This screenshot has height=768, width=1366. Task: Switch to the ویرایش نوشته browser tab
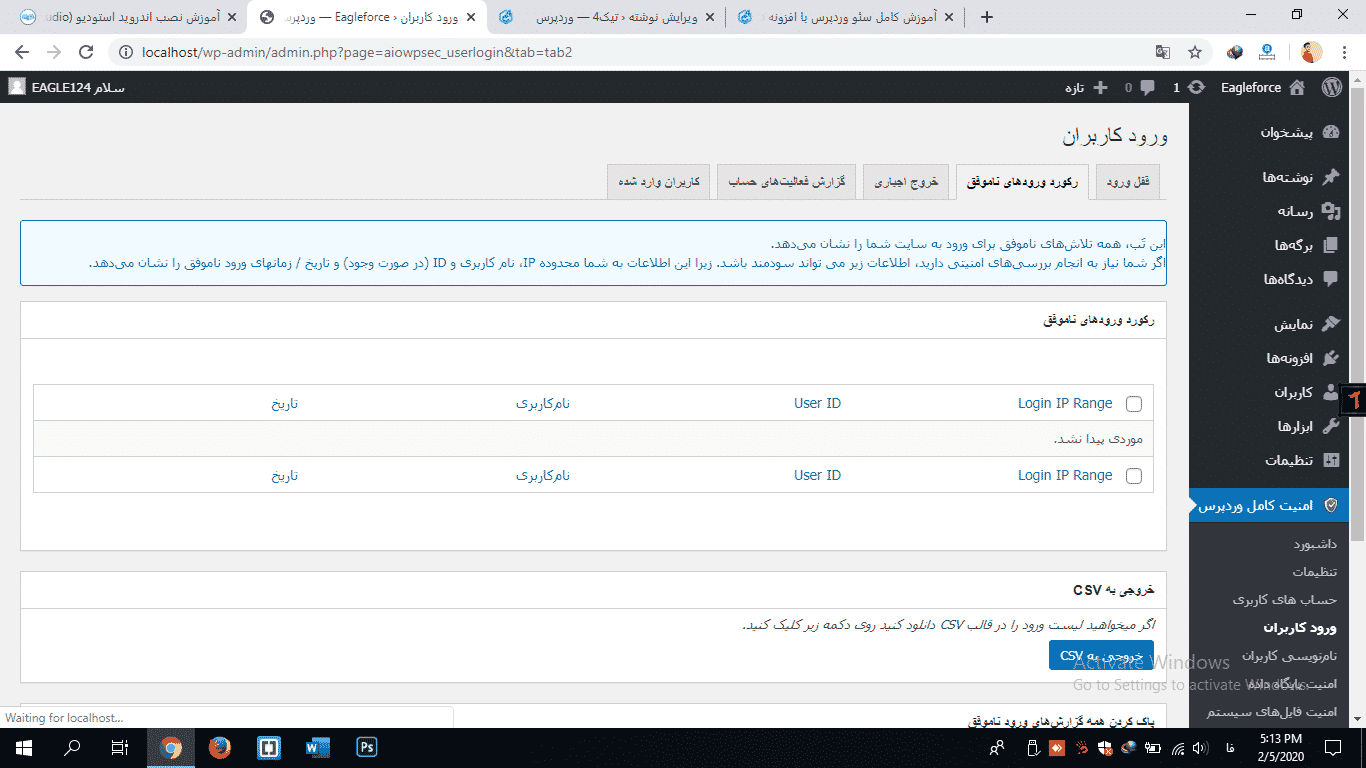click(607, 17)
